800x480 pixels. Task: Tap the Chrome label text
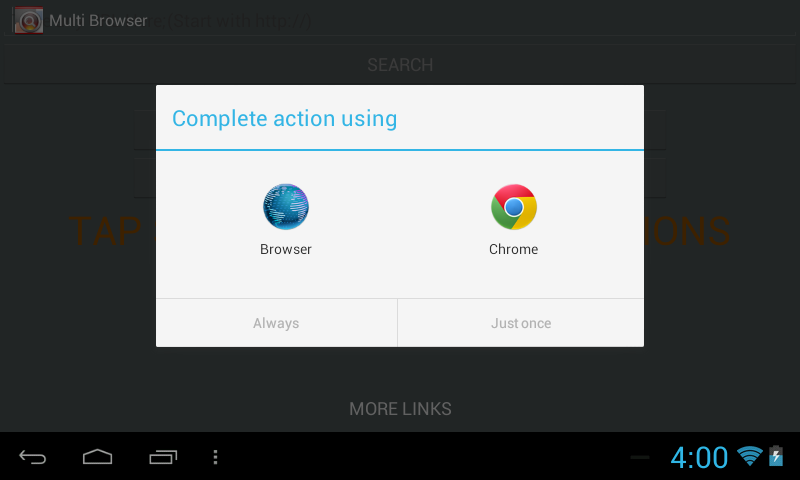coord(513,249)
